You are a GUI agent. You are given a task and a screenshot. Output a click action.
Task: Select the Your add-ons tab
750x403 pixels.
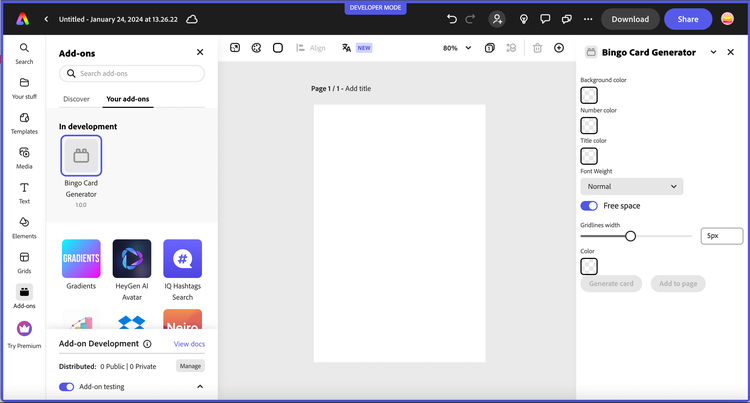(x=128, y=99)
